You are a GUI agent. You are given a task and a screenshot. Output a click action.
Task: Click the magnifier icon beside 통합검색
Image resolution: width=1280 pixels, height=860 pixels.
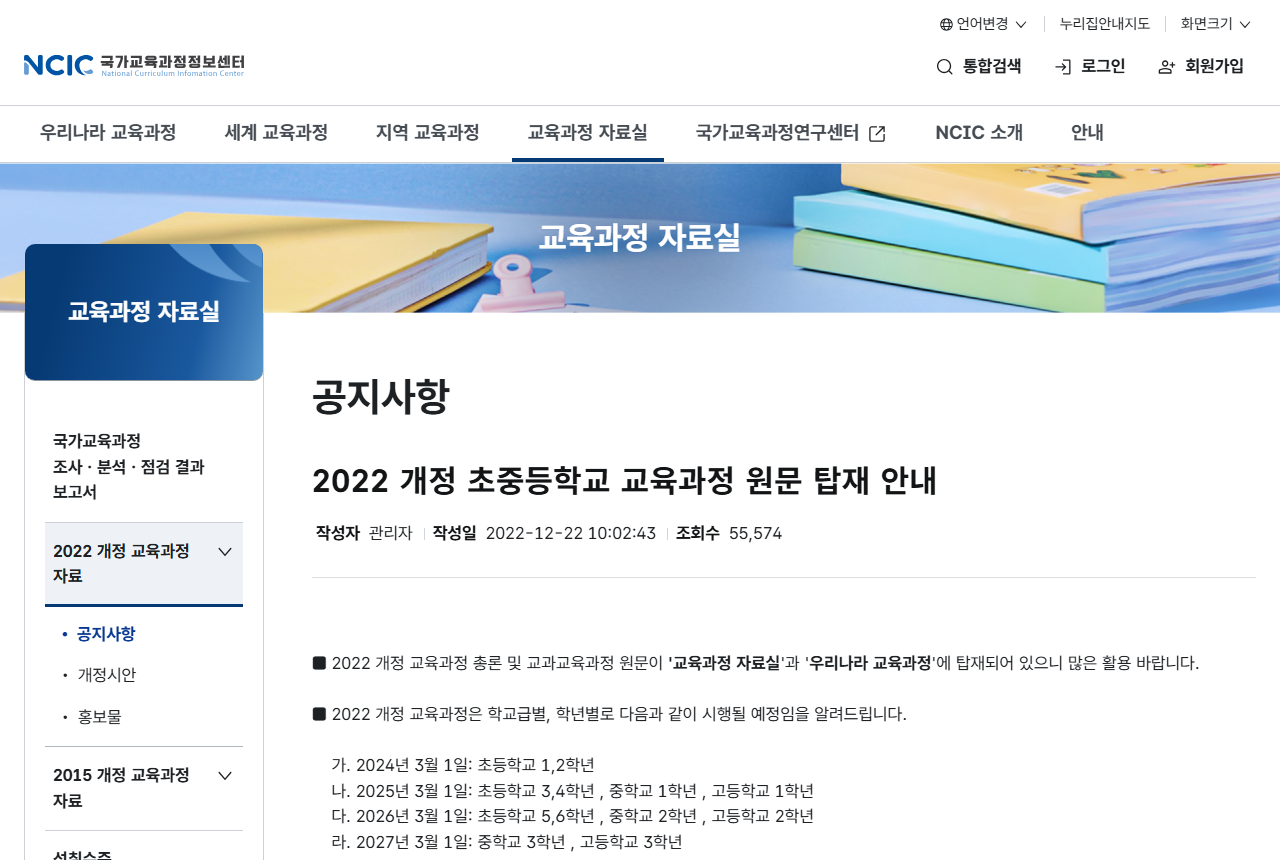click(944, 67)
